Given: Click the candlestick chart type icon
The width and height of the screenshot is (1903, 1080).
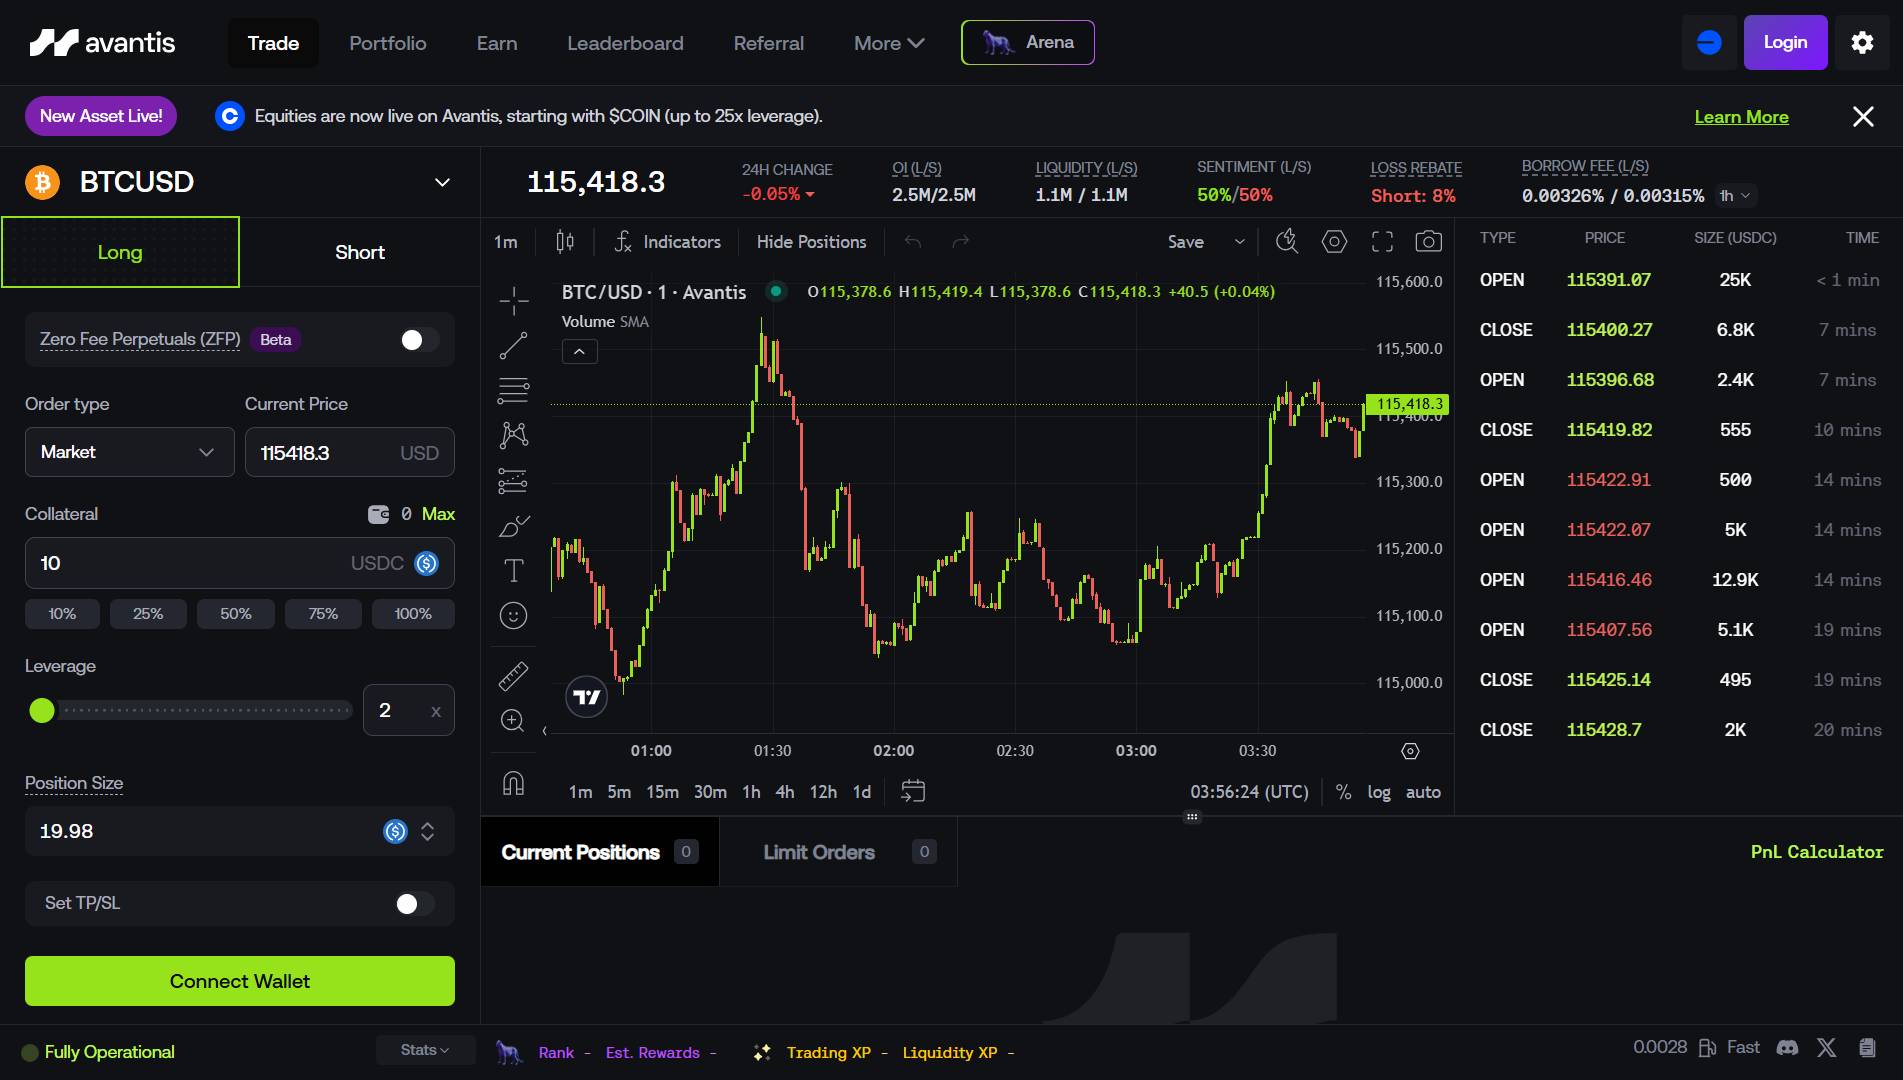Looking at the screenshot, I should tap(565, 242).
